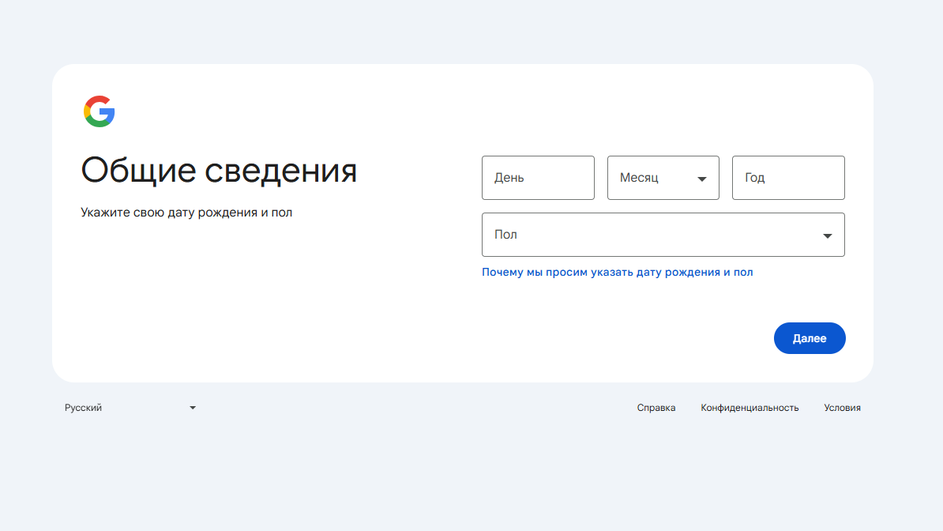Click the Общие сведения heading
Screen dimensions: 943x531
click(x=219, y=171)
